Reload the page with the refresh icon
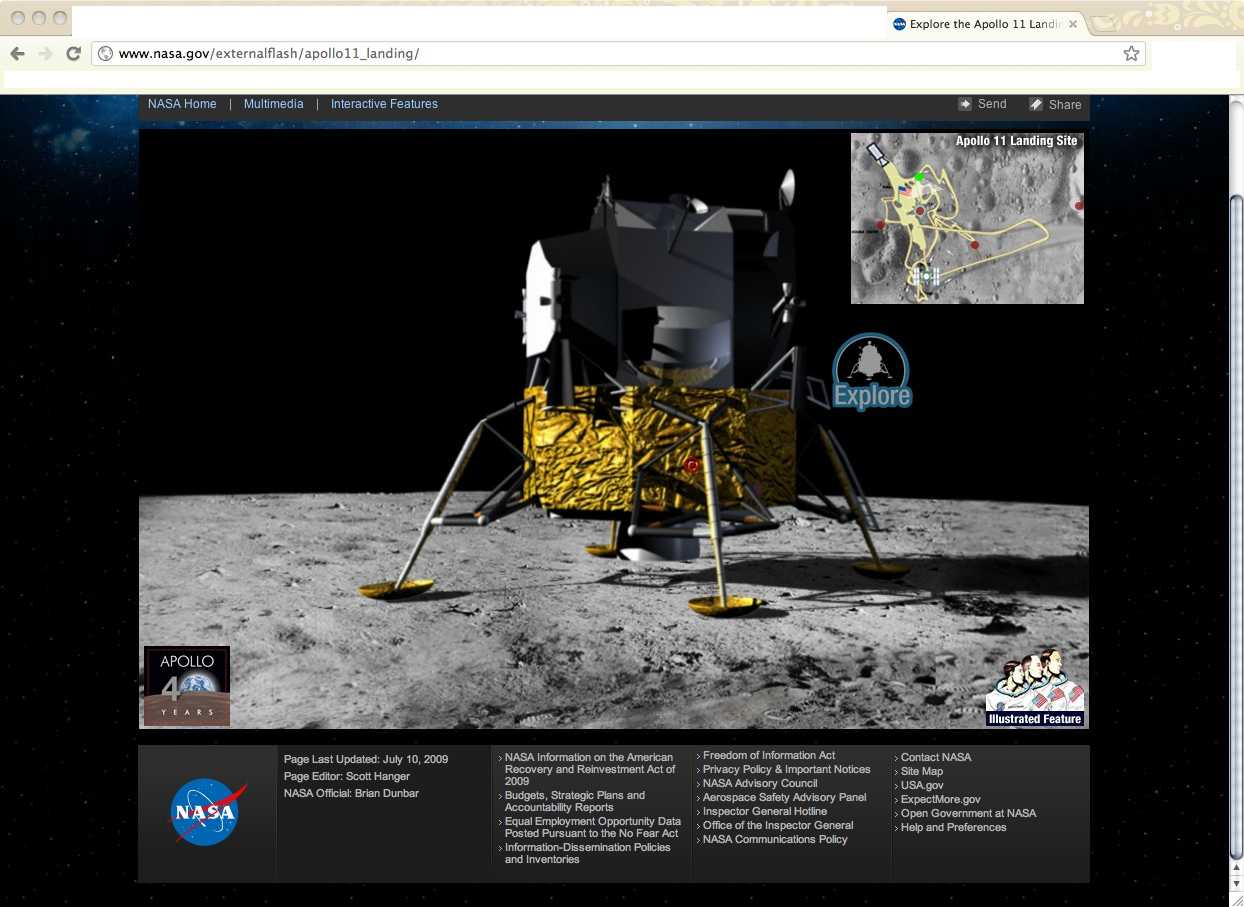This screenshot has height=907, width=1244. (73, 53)
